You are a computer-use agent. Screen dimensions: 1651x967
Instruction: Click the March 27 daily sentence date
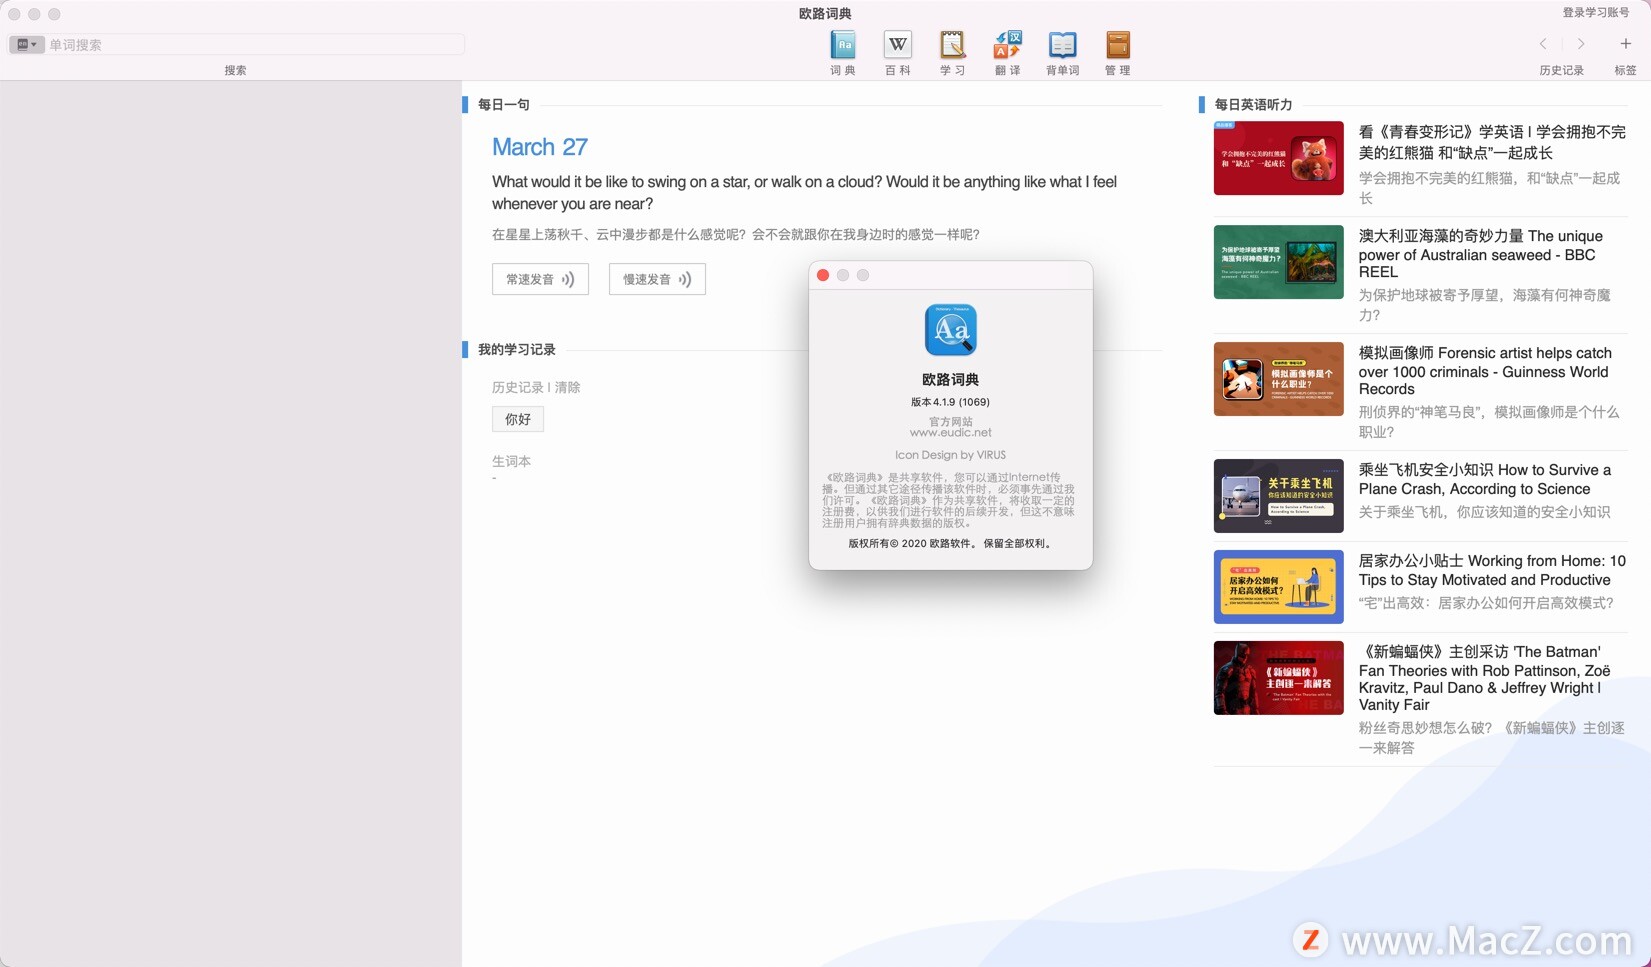pos(540,147)
